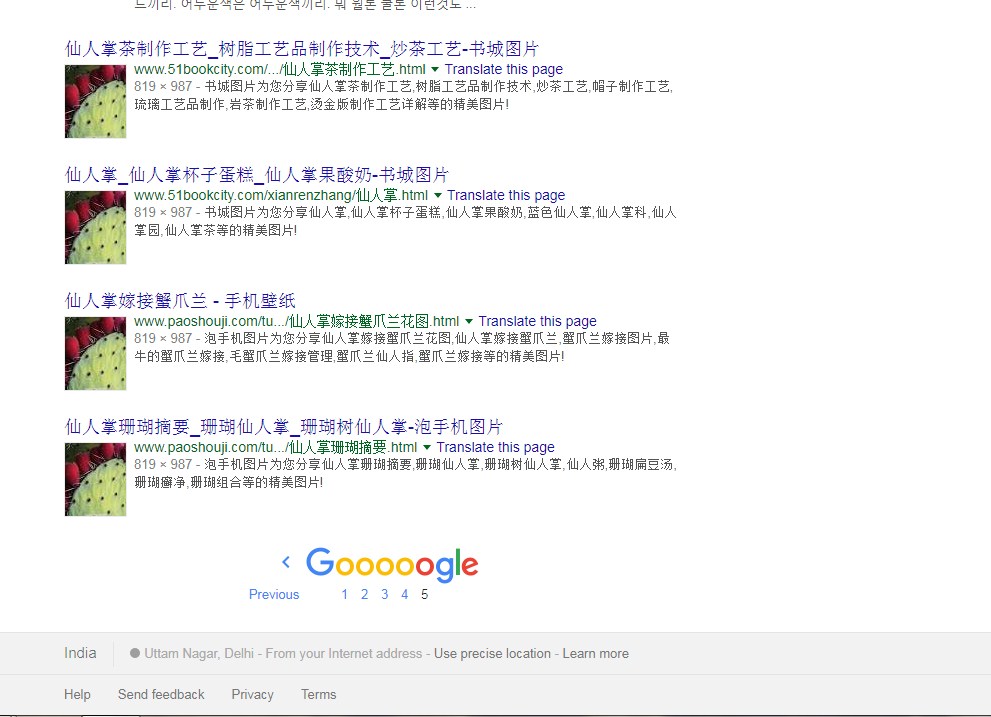Open the 仙人掌珊瑚摘要 result title link
This screenshot has height=717, width=991.
tap(283, 426)
